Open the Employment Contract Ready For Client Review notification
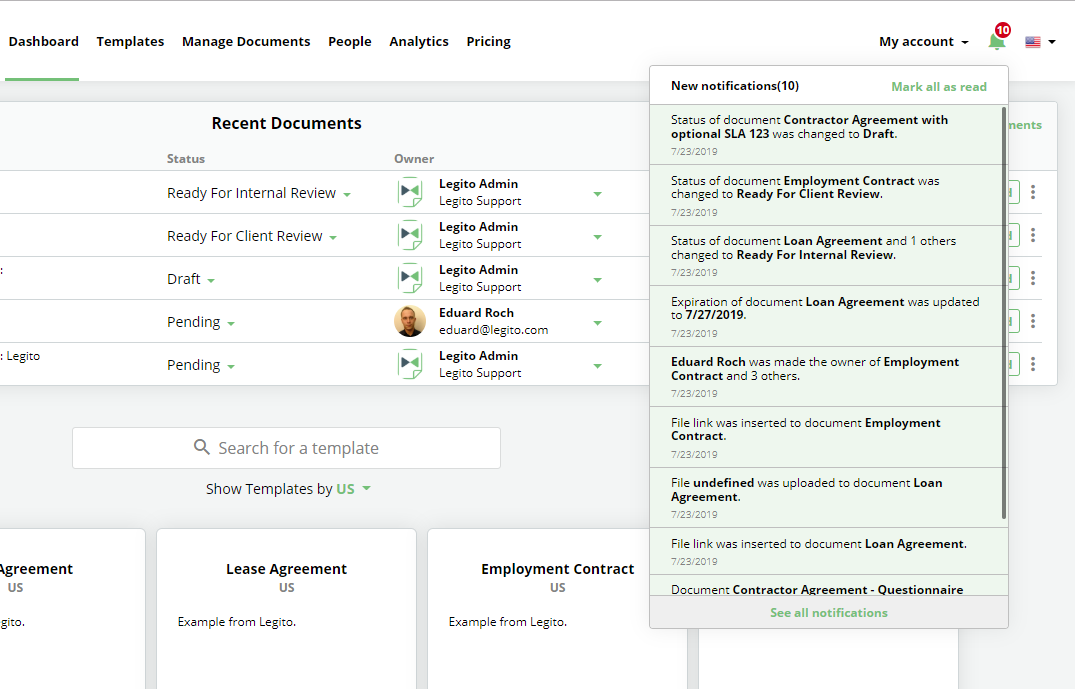Image resolution: width=1075 pixels, height=689 pixels. point(825,195)
